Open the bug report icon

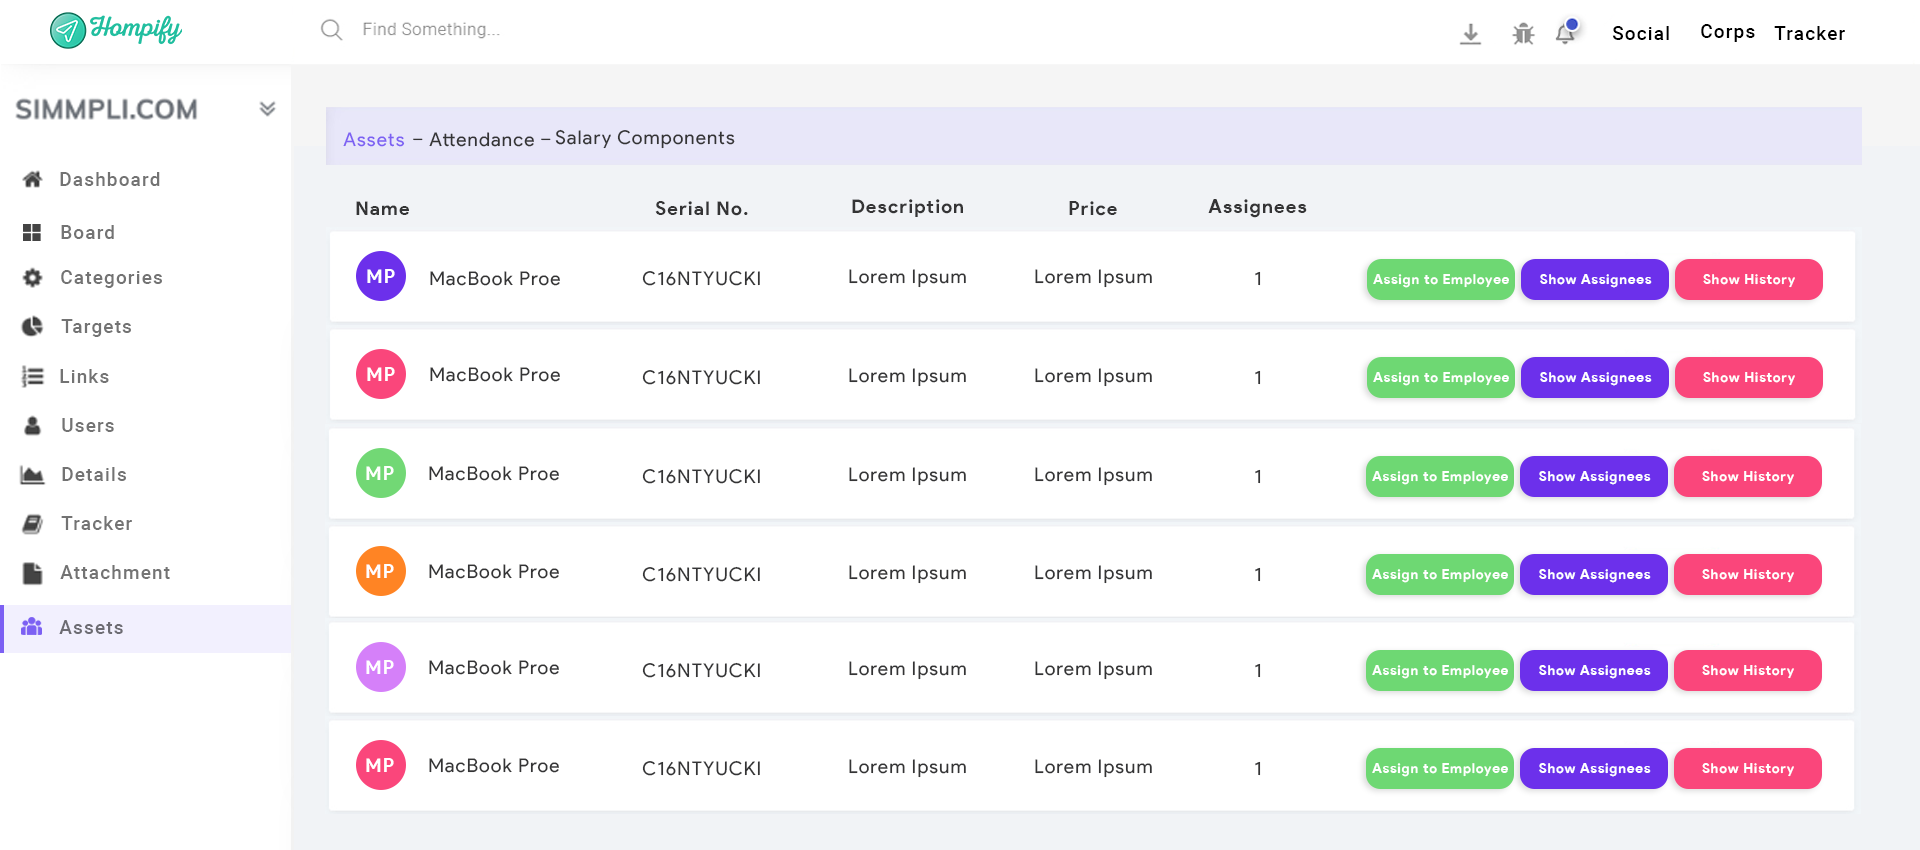pos(1523,34)
